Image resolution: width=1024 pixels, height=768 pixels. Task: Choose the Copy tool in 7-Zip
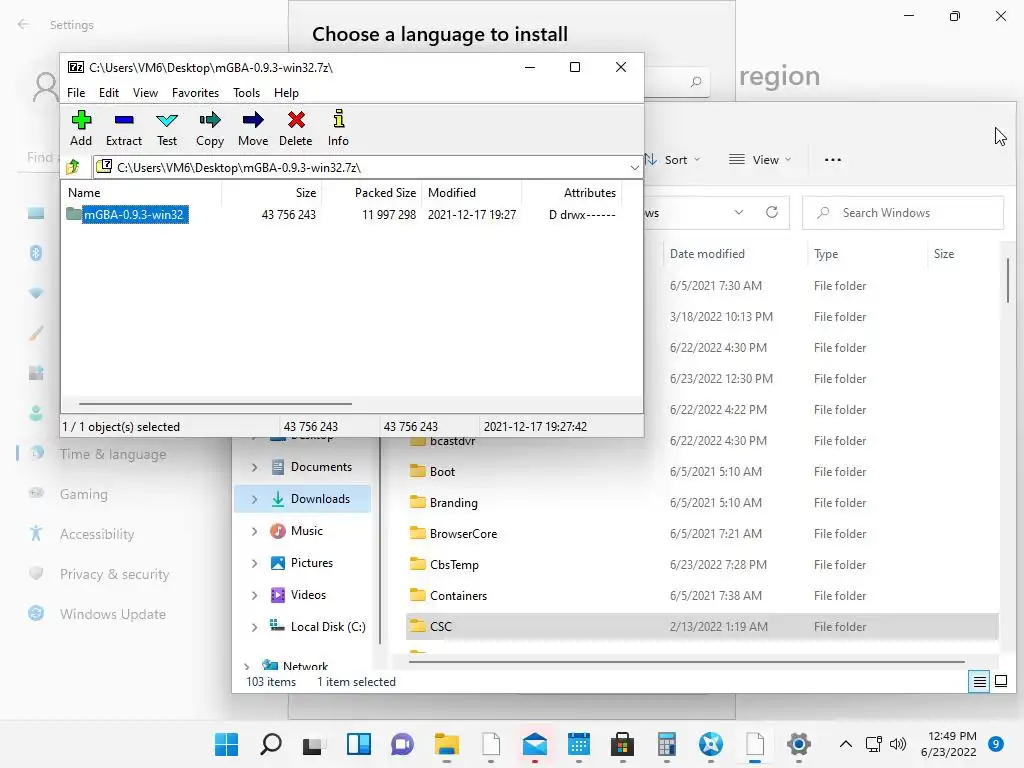210,128
